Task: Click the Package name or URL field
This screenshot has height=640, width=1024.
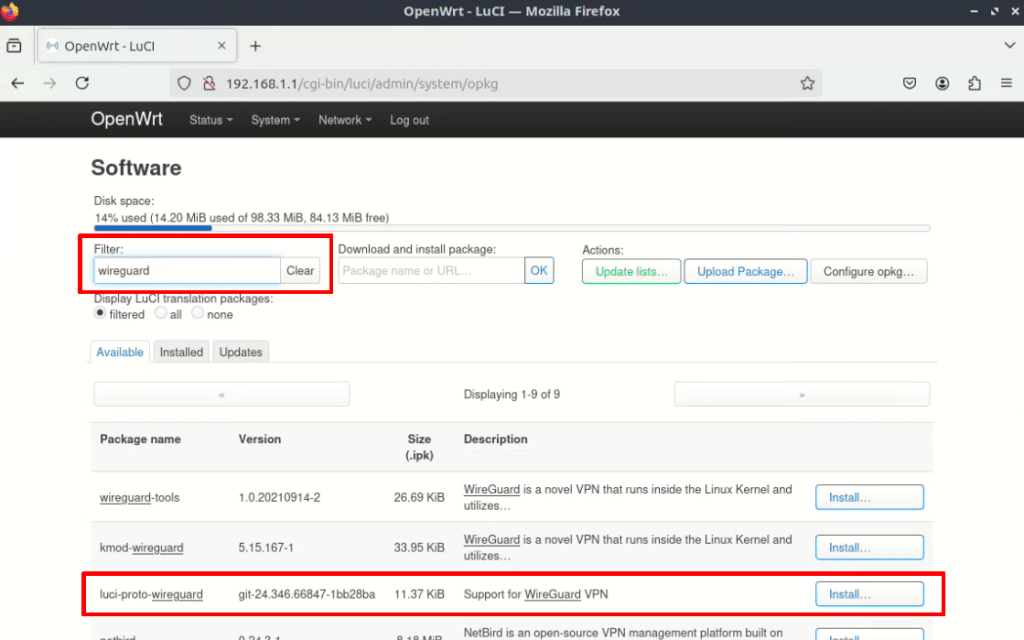Action: click(431, 270)
